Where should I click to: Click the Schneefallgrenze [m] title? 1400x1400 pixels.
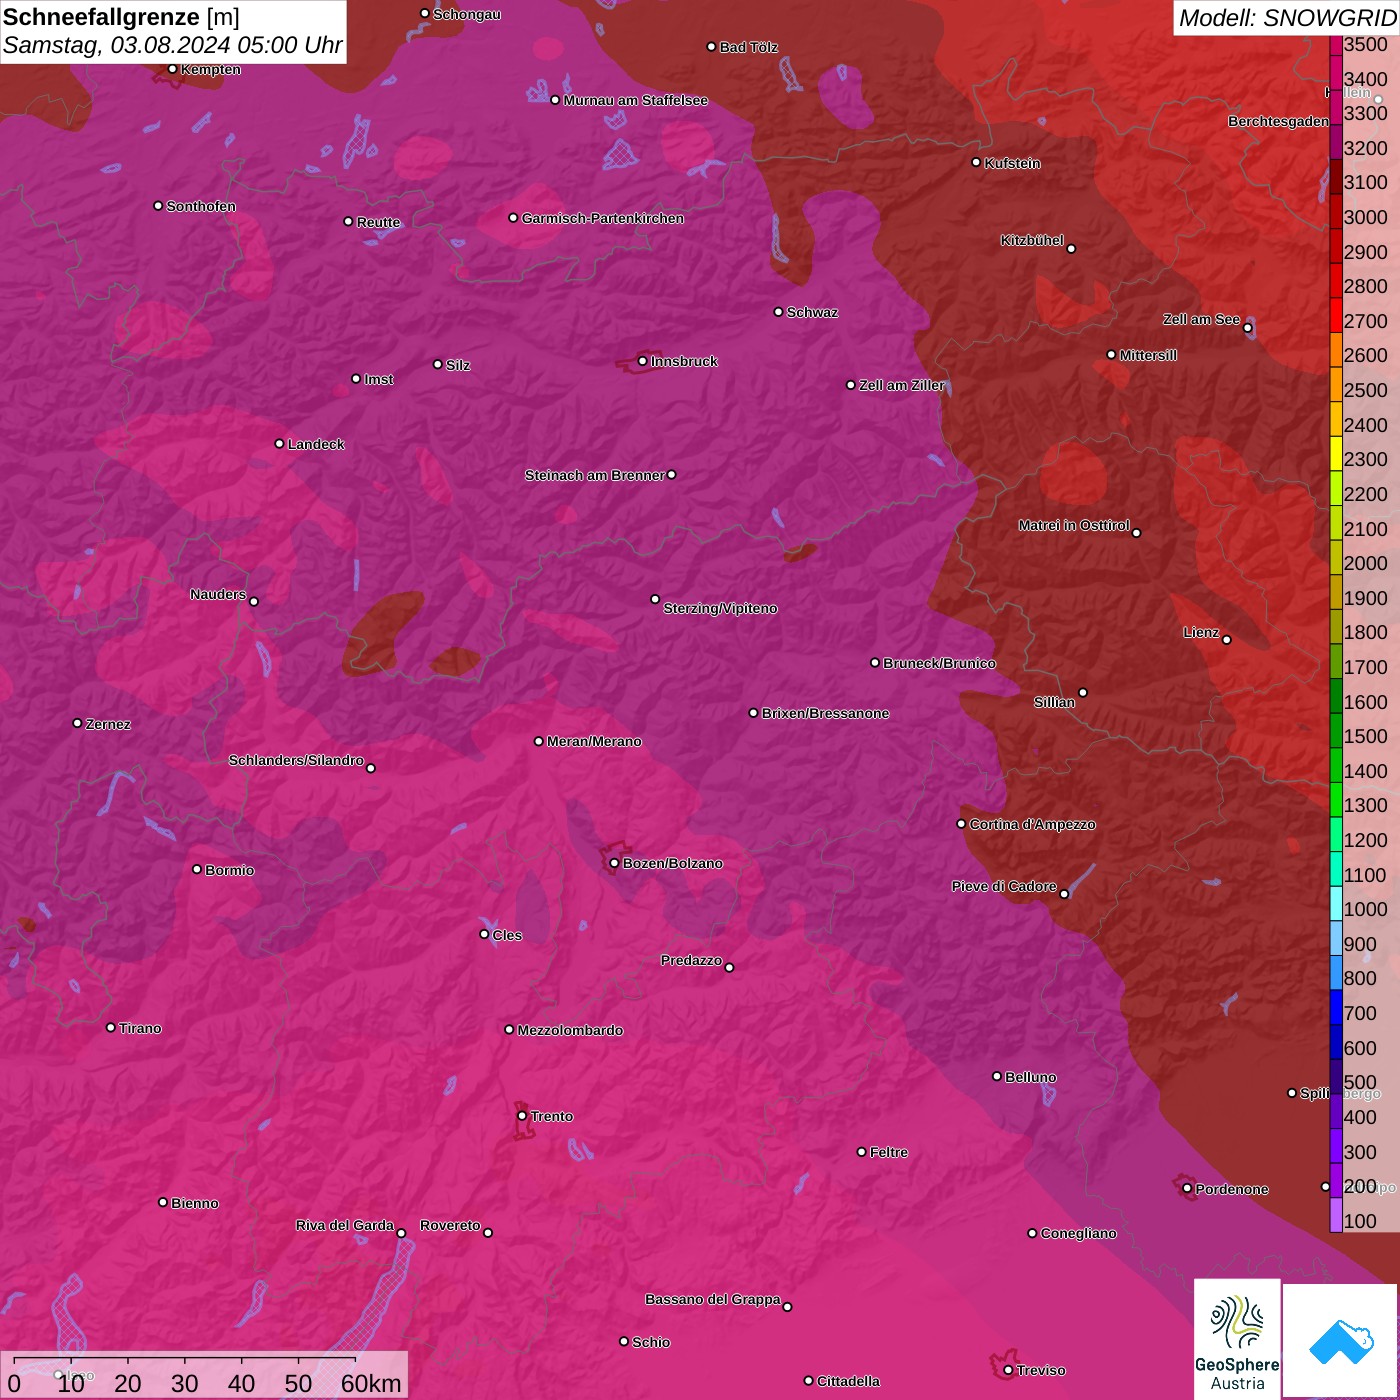pos(121,17)
